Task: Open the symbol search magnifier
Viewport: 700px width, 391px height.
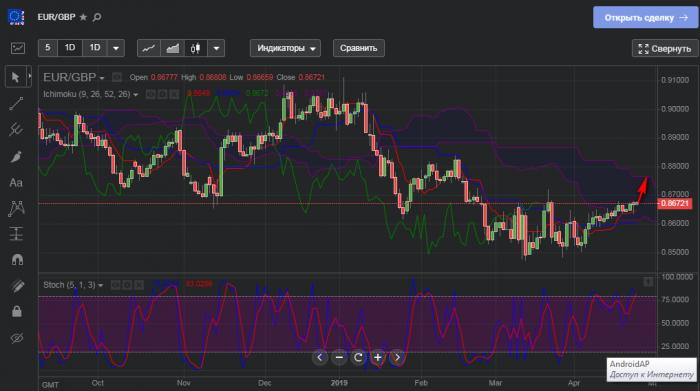Action: 97,17
